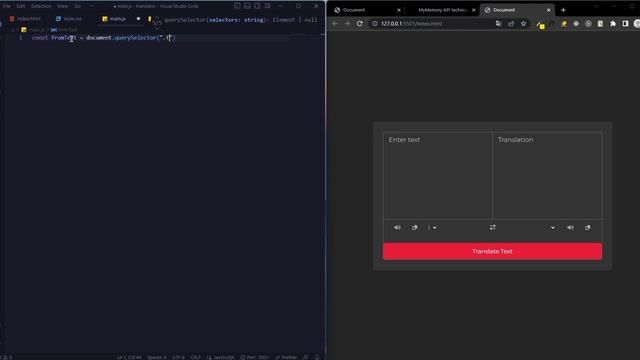Open notifications bell in VS Code status bar

point(317,357)
